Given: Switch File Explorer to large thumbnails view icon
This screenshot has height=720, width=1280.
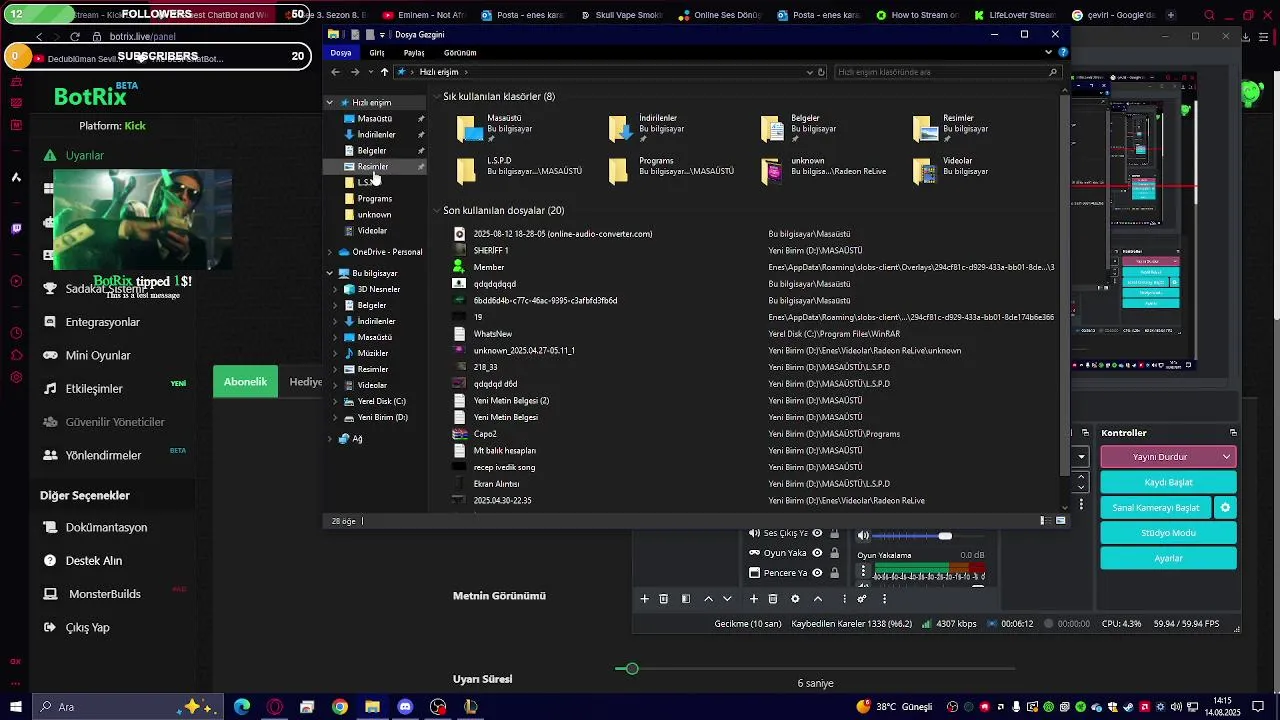Looking at the screenshot, I should (x=1061, y=521).
